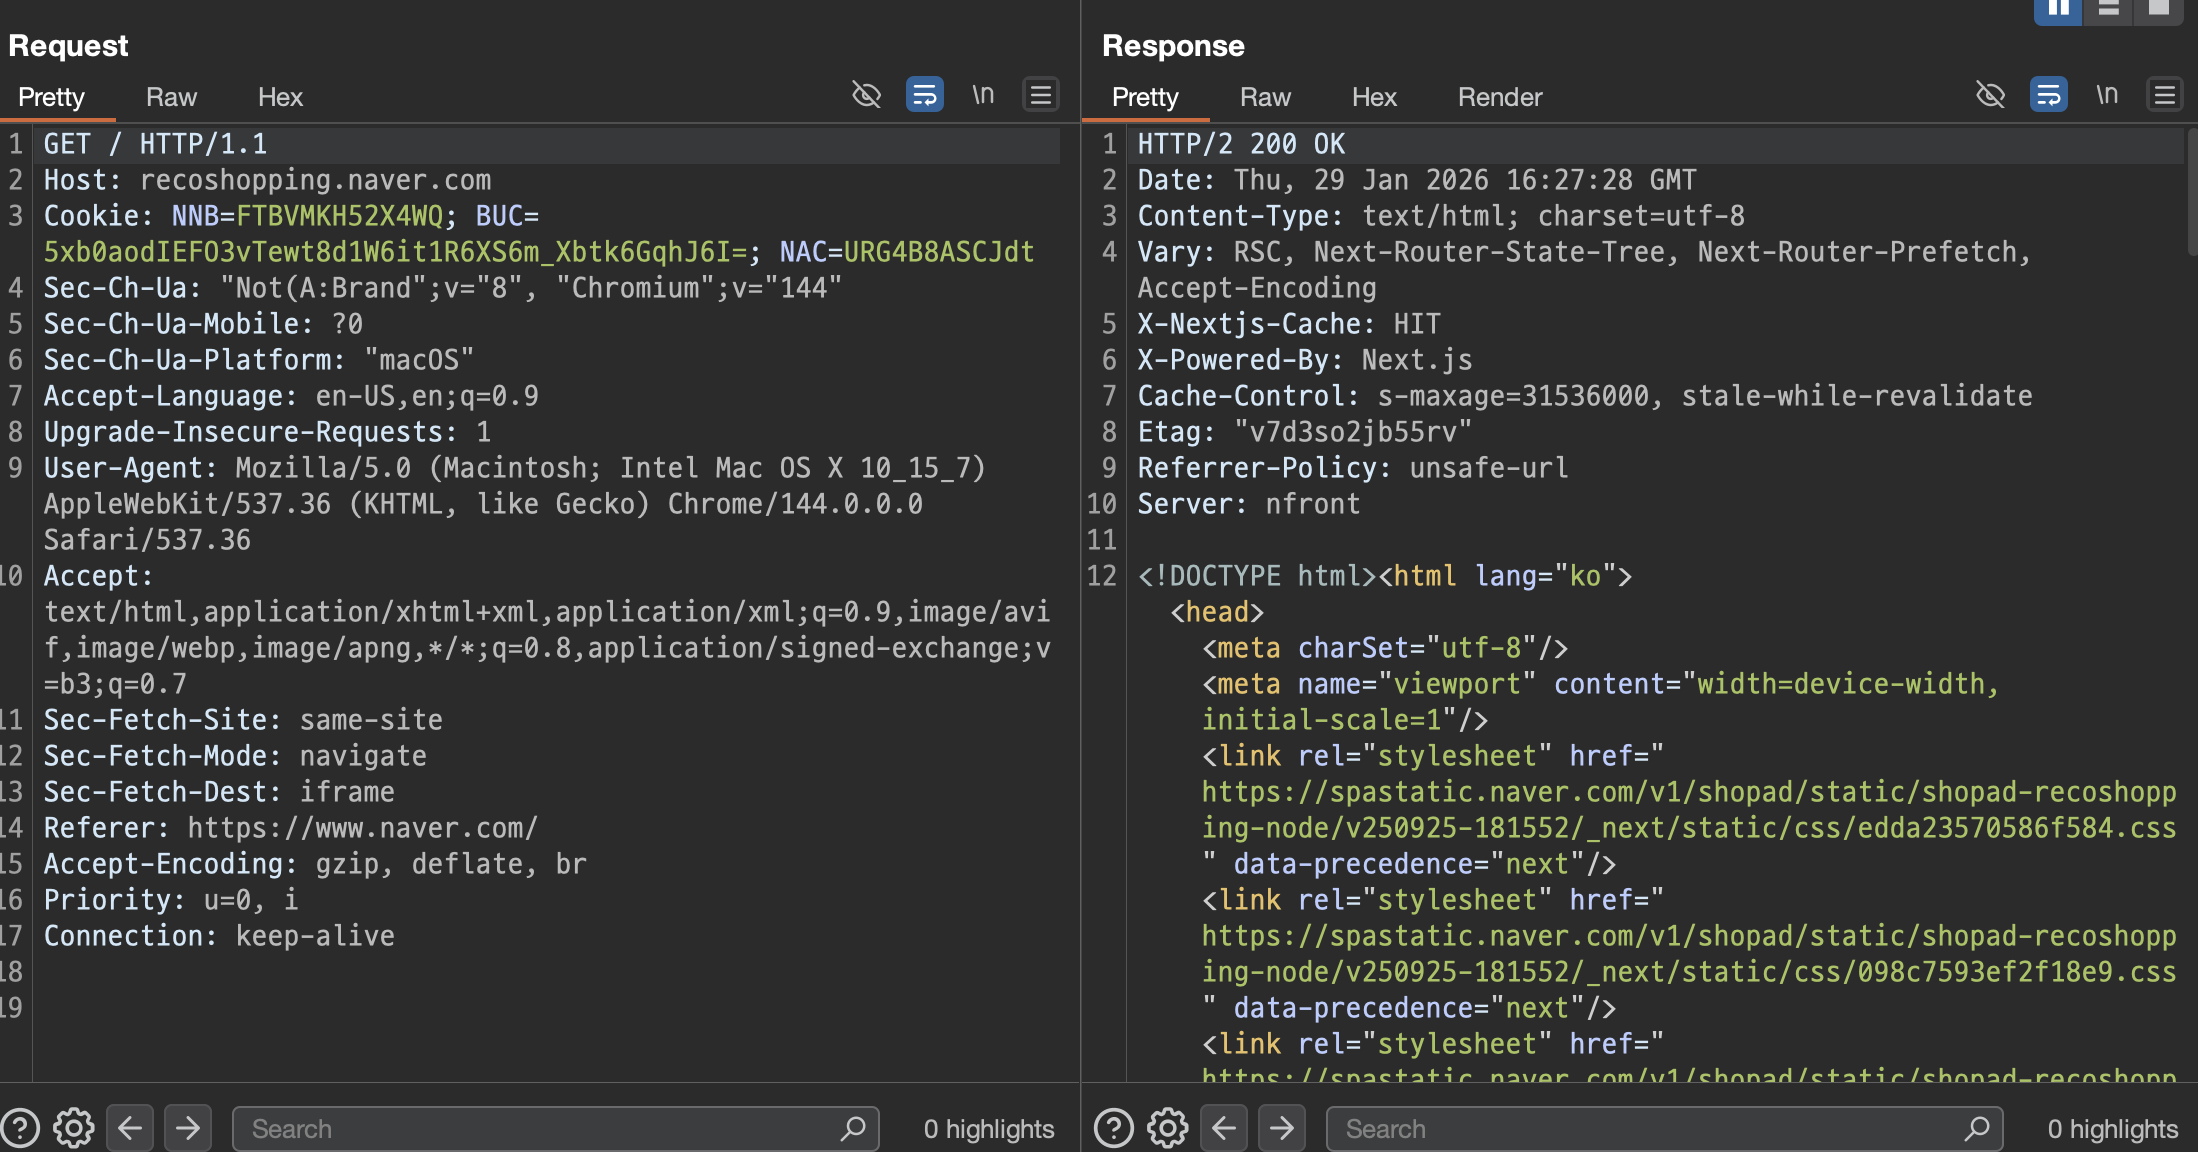This screenshot has width=2198, height=1152.
Task: Select side-by-side layout icon at top right
Action: point(2057,10)
